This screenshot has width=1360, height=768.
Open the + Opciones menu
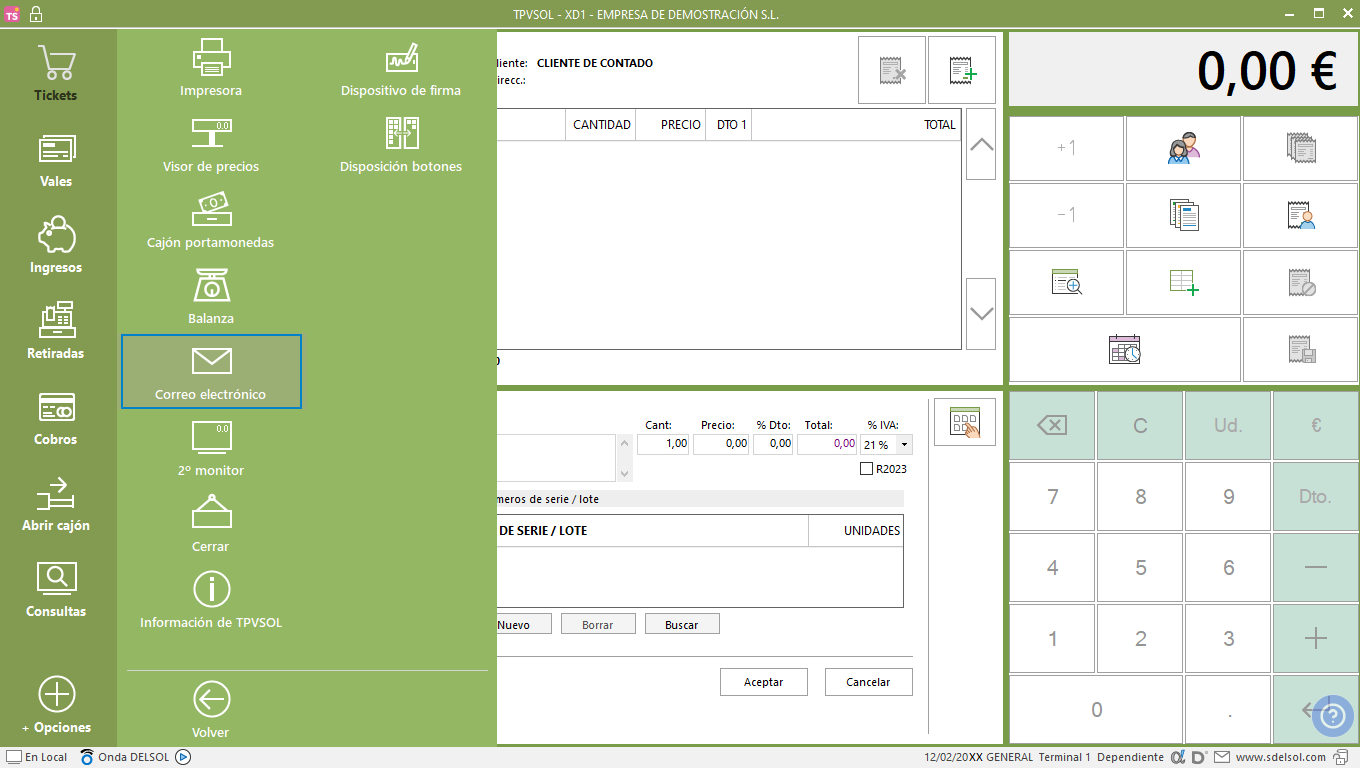(56, 706)
